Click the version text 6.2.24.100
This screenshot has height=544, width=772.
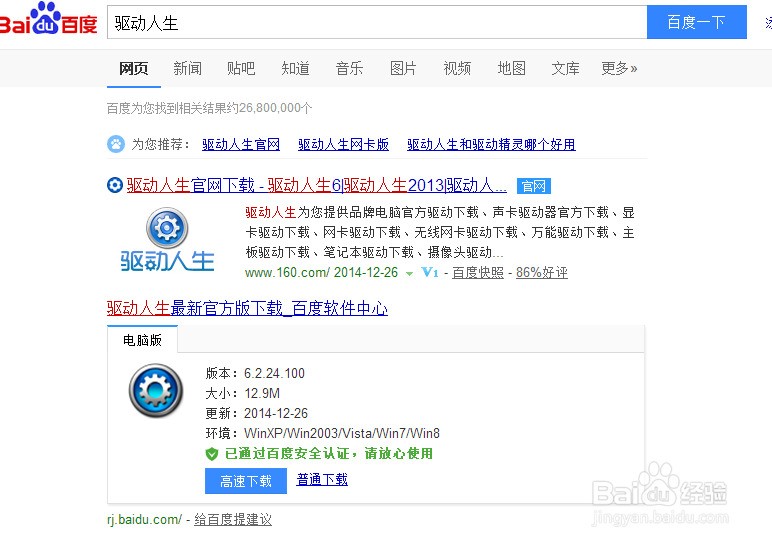[274, 374]
